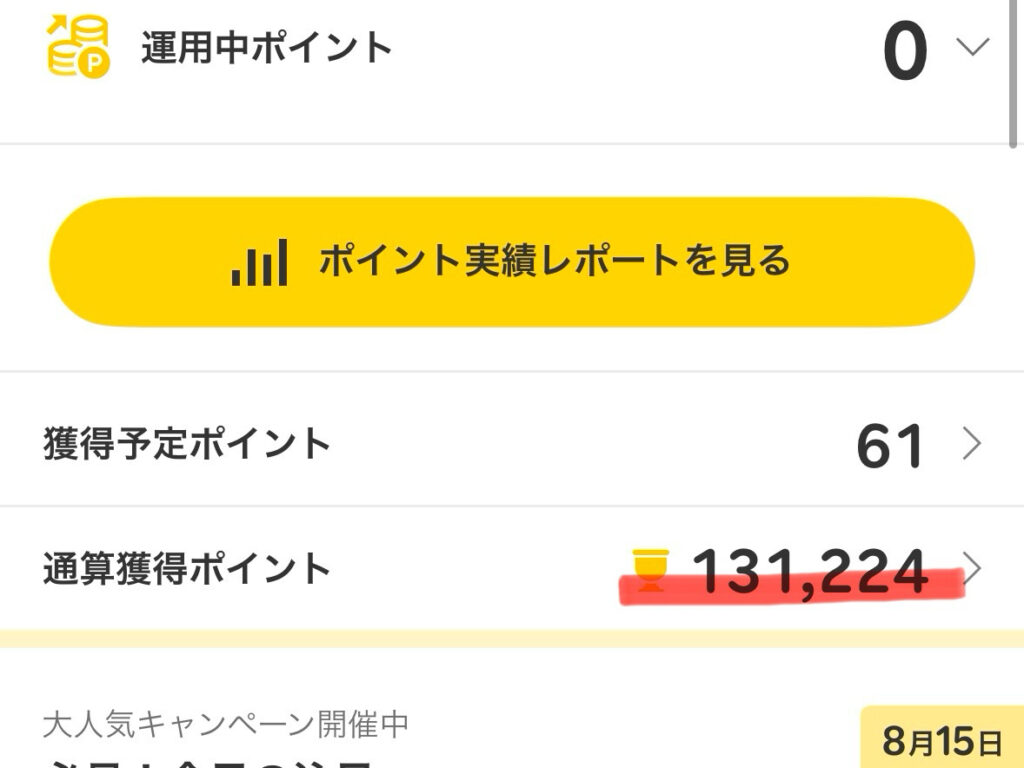The height and width of the screenshot is (768, 1024).
Task: Select the 運用中ポイント label
Action: pos(266,48)
